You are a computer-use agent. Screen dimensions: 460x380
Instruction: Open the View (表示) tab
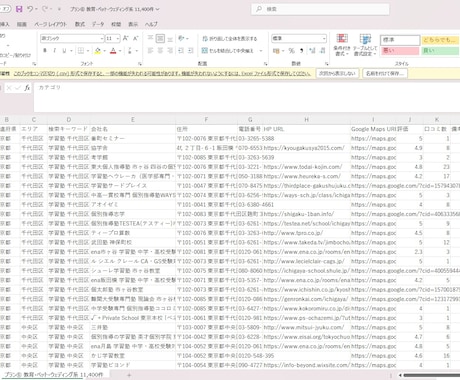pyautogui.click(x=133, y=24)
